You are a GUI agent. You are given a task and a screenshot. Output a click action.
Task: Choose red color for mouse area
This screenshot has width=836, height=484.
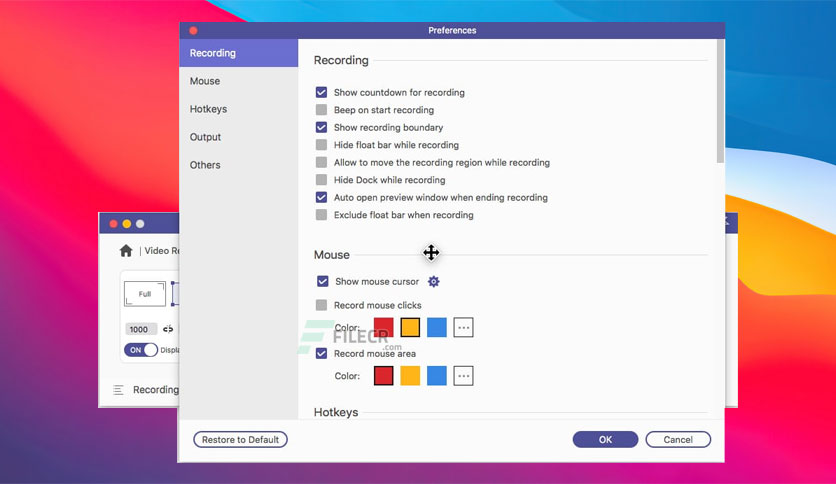(383, 376)
